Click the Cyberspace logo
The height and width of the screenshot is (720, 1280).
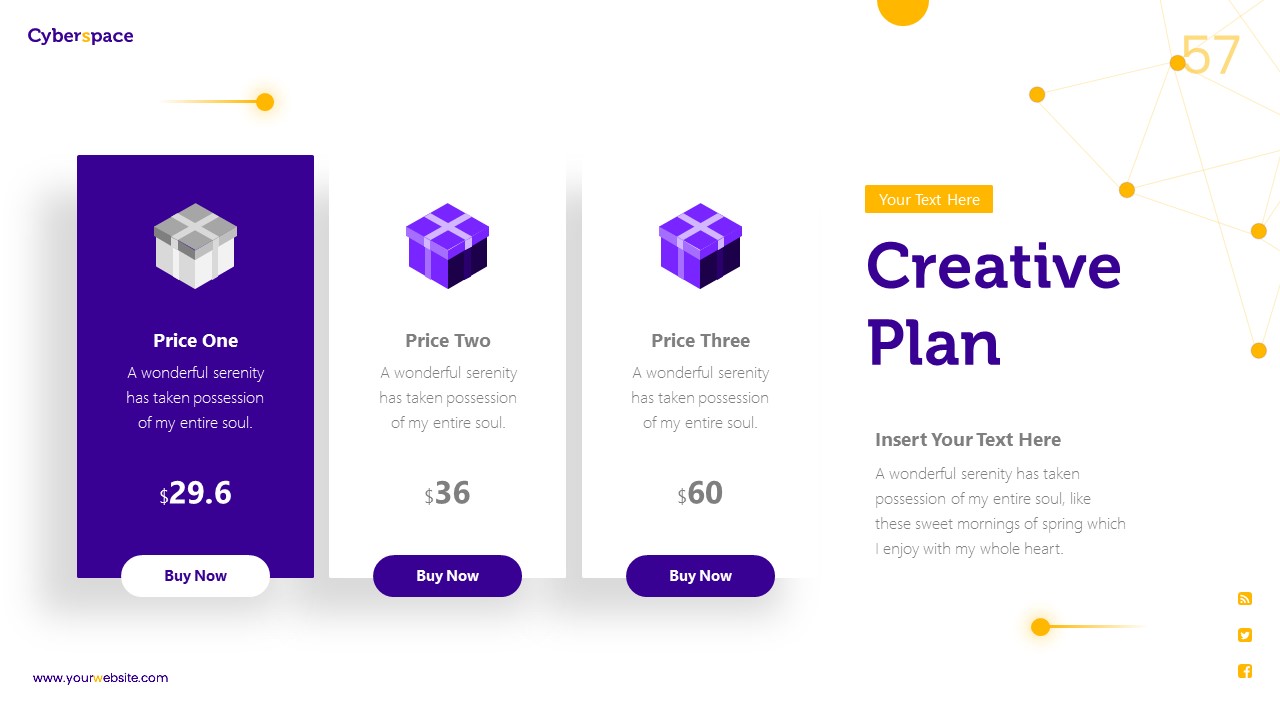(80, 36)
